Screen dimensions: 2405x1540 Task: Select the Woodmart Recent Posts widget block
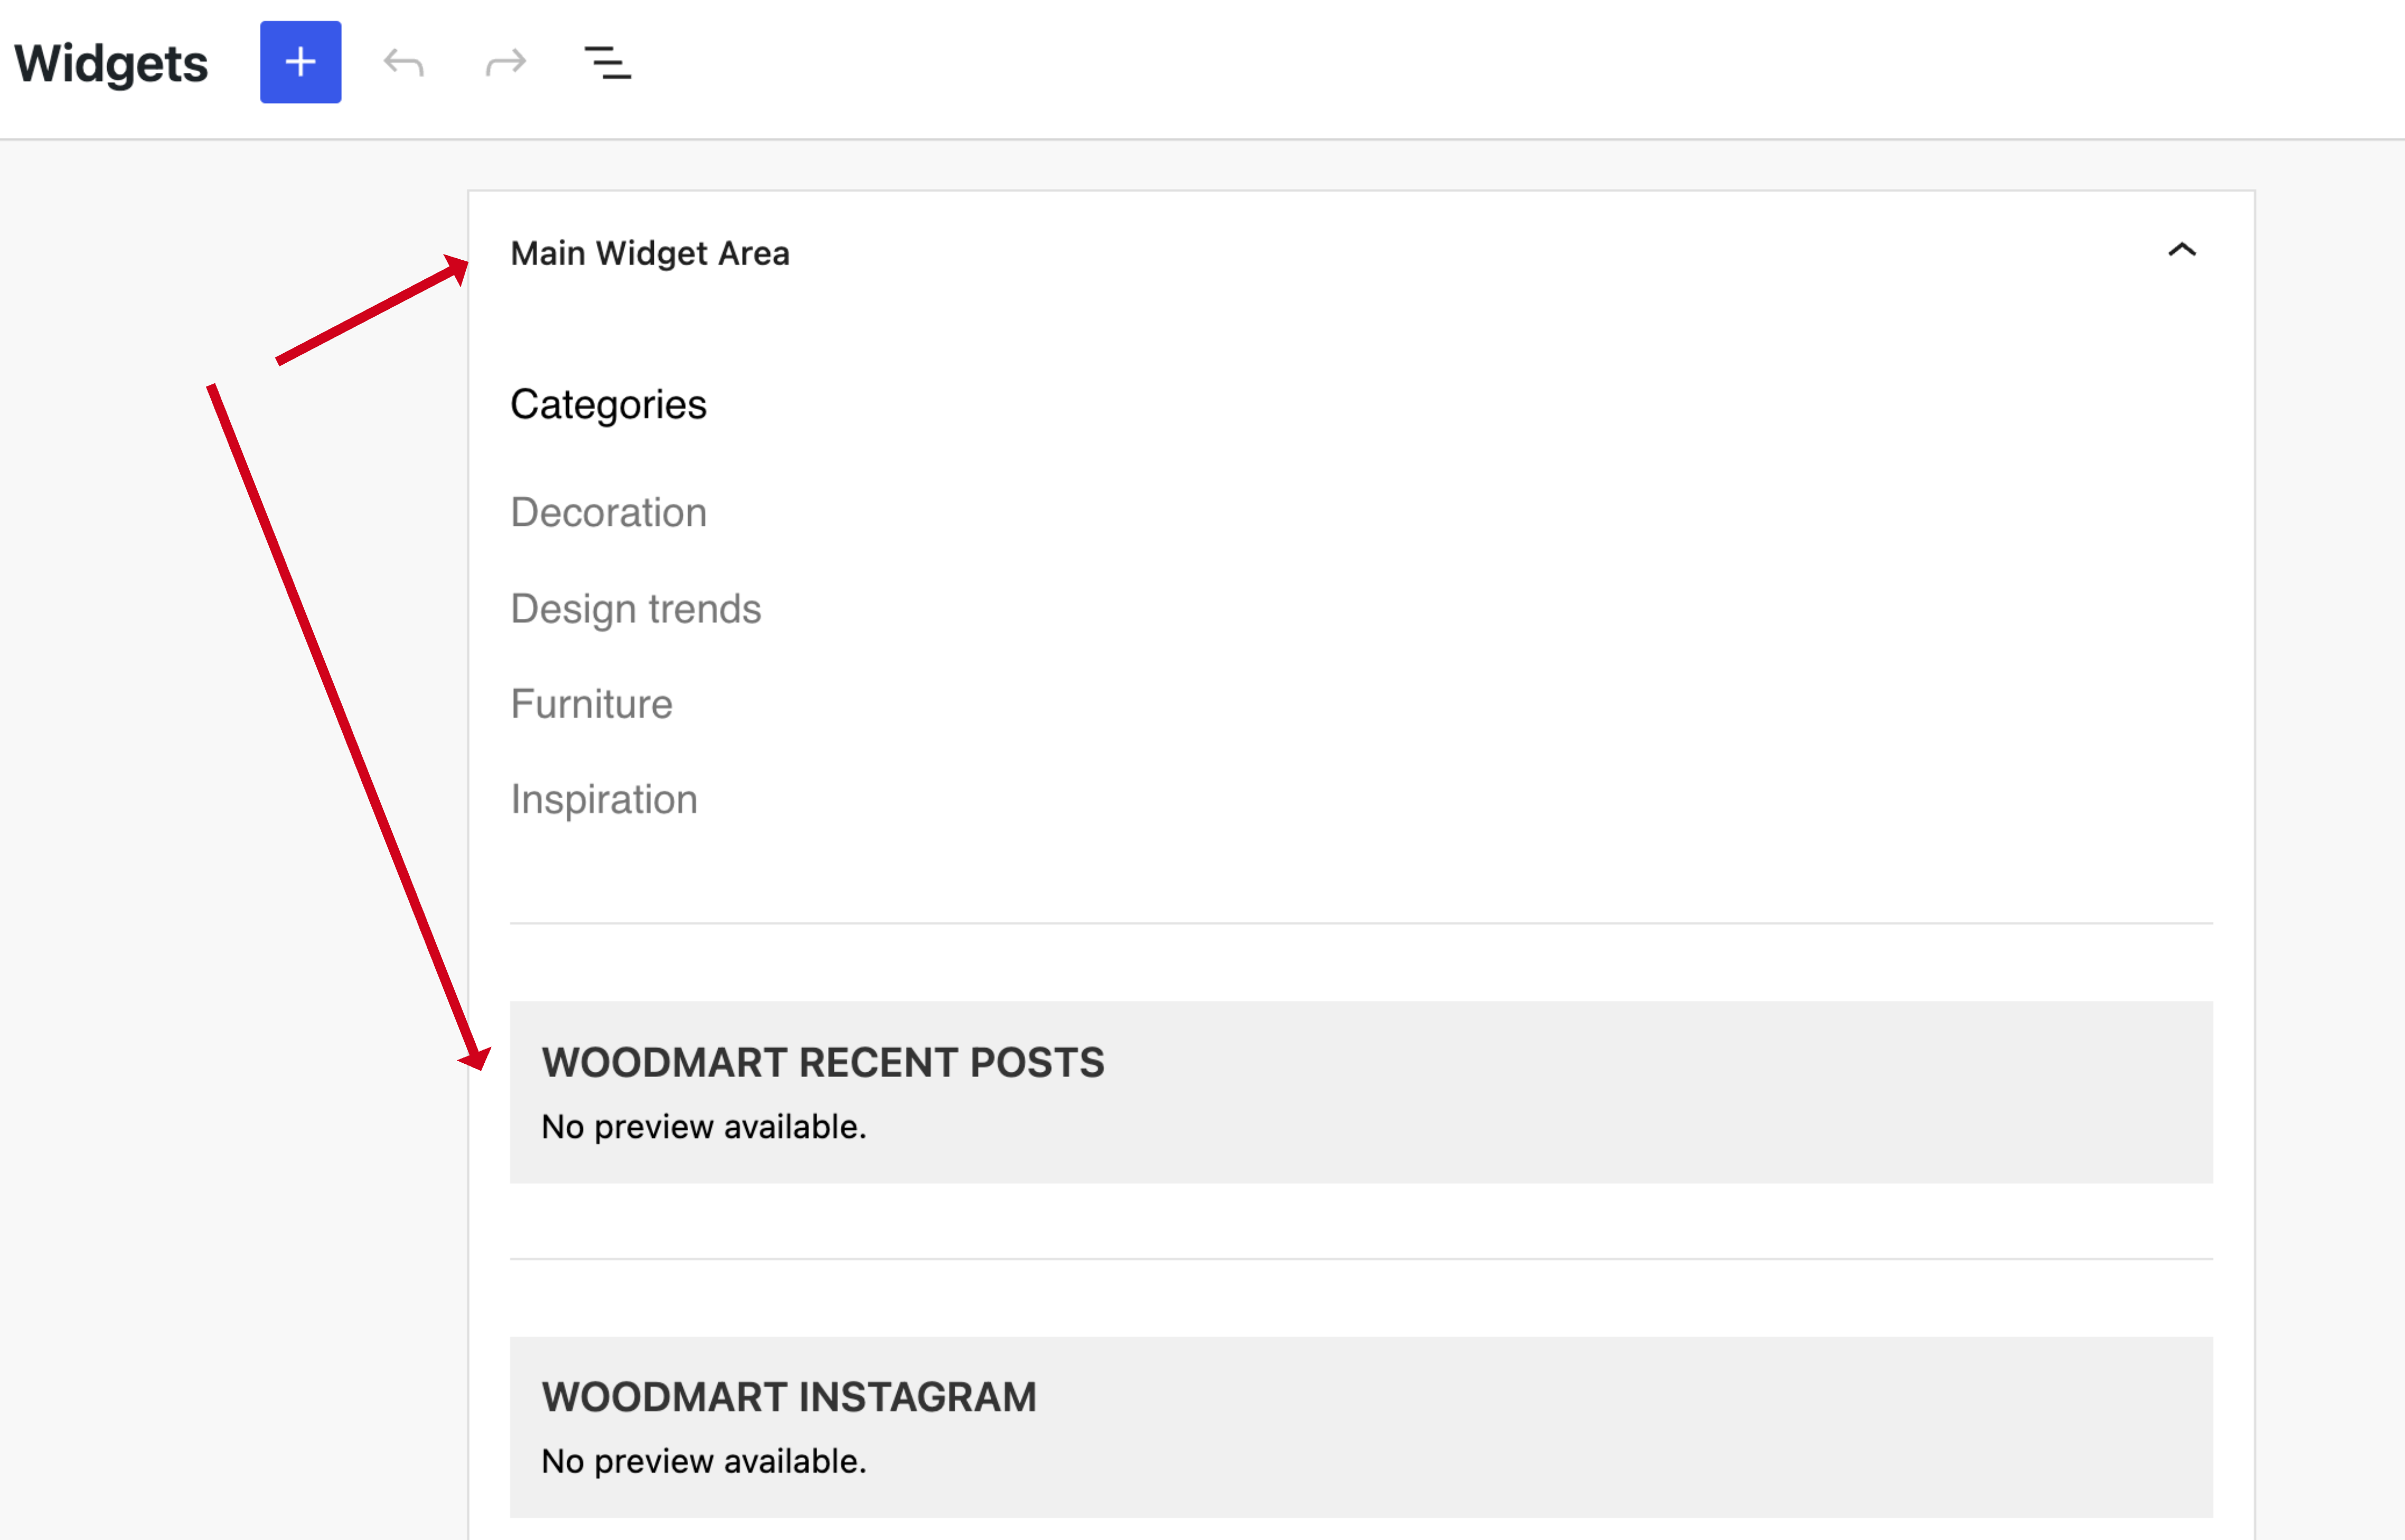pyautogui.click(x=1361, y=1092)
